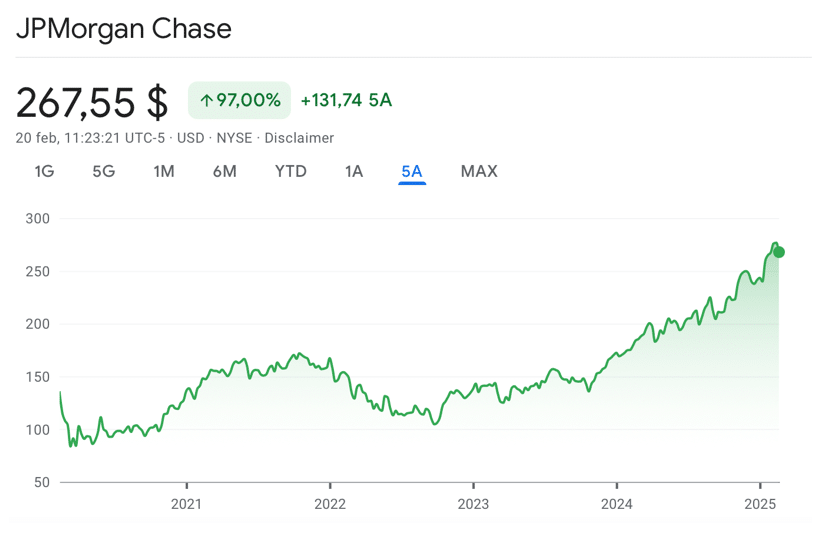
Task: Click the active 5A range tab
Action: click(412, 171)
